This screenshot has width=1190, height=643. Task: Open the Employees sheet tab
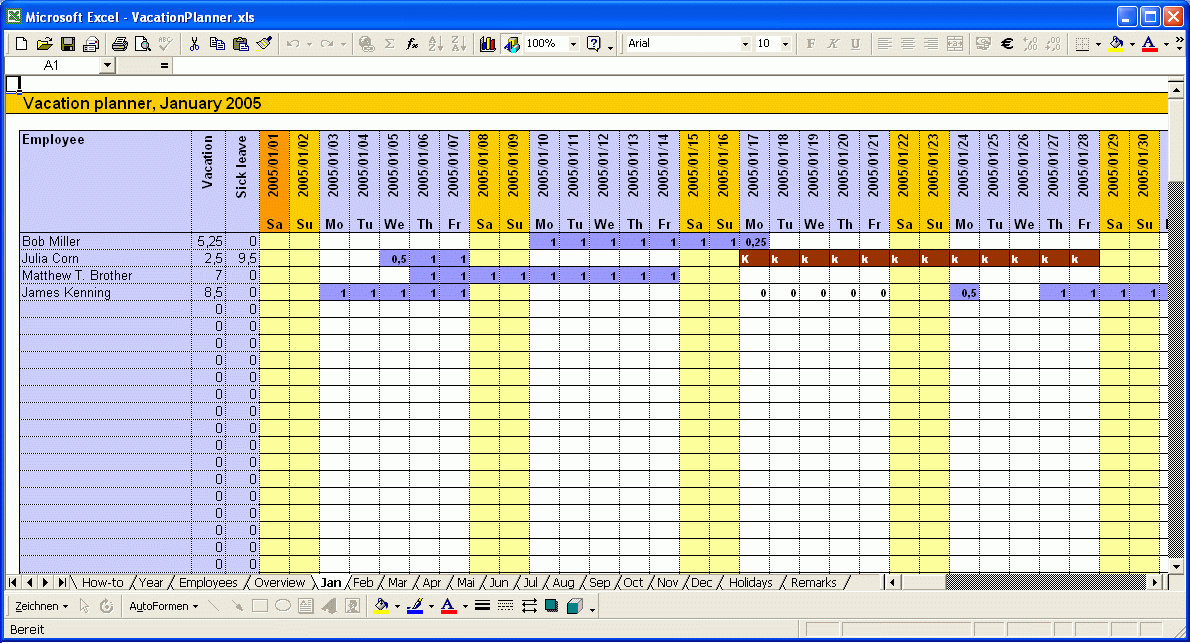coord(208,583)
